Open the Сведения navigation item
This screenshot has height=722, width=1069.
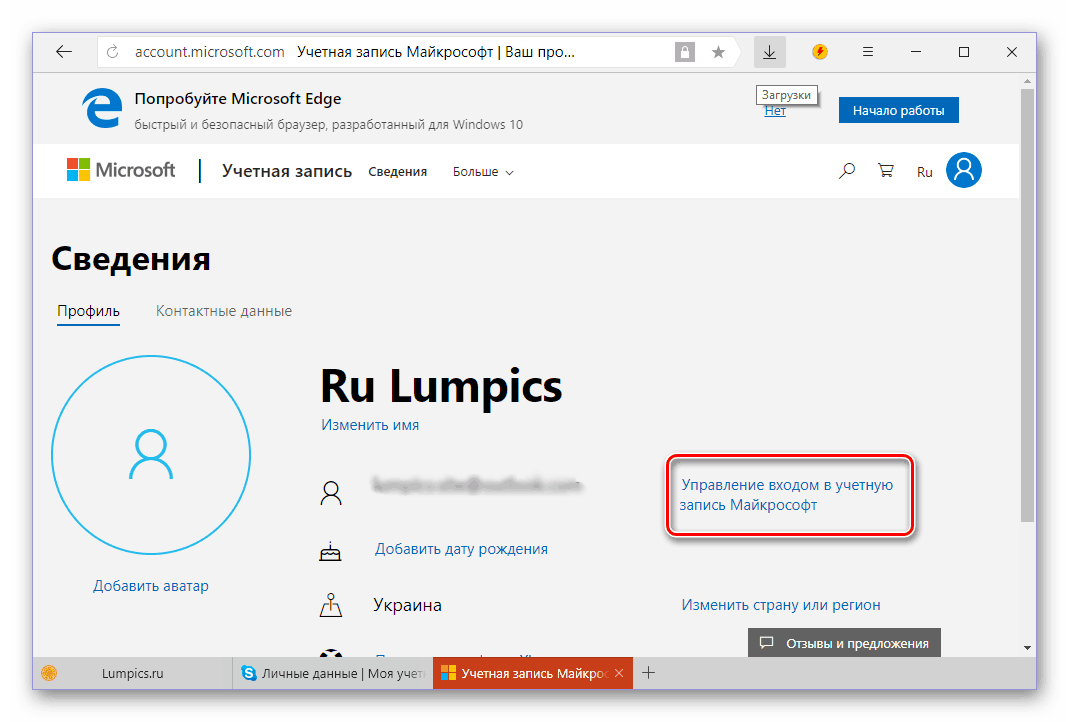tap(397, 172)
